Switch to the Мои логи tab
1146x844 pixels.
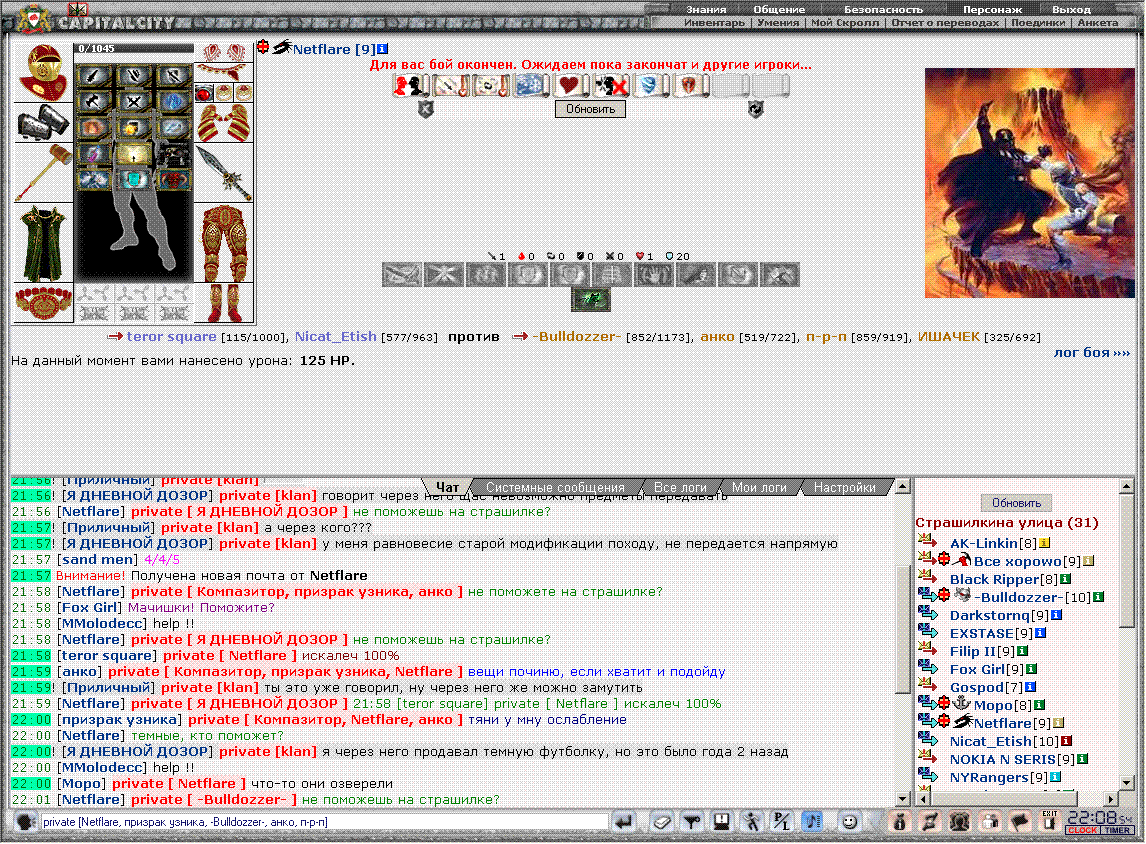click(x=759, y=487)
